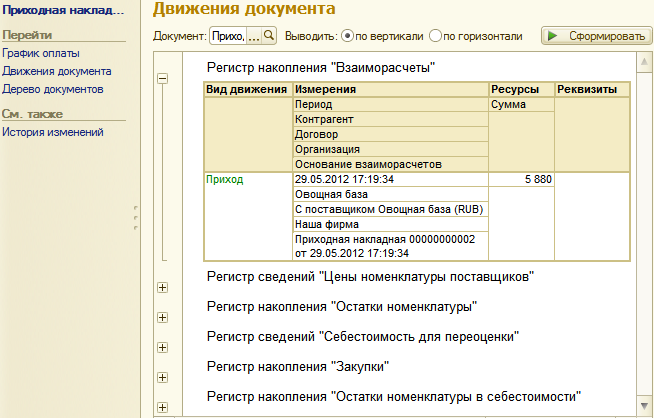The height and width of the screenshot is (418, 654).
Task: Select the 'по вертикали' radio button
Action: 347,36
